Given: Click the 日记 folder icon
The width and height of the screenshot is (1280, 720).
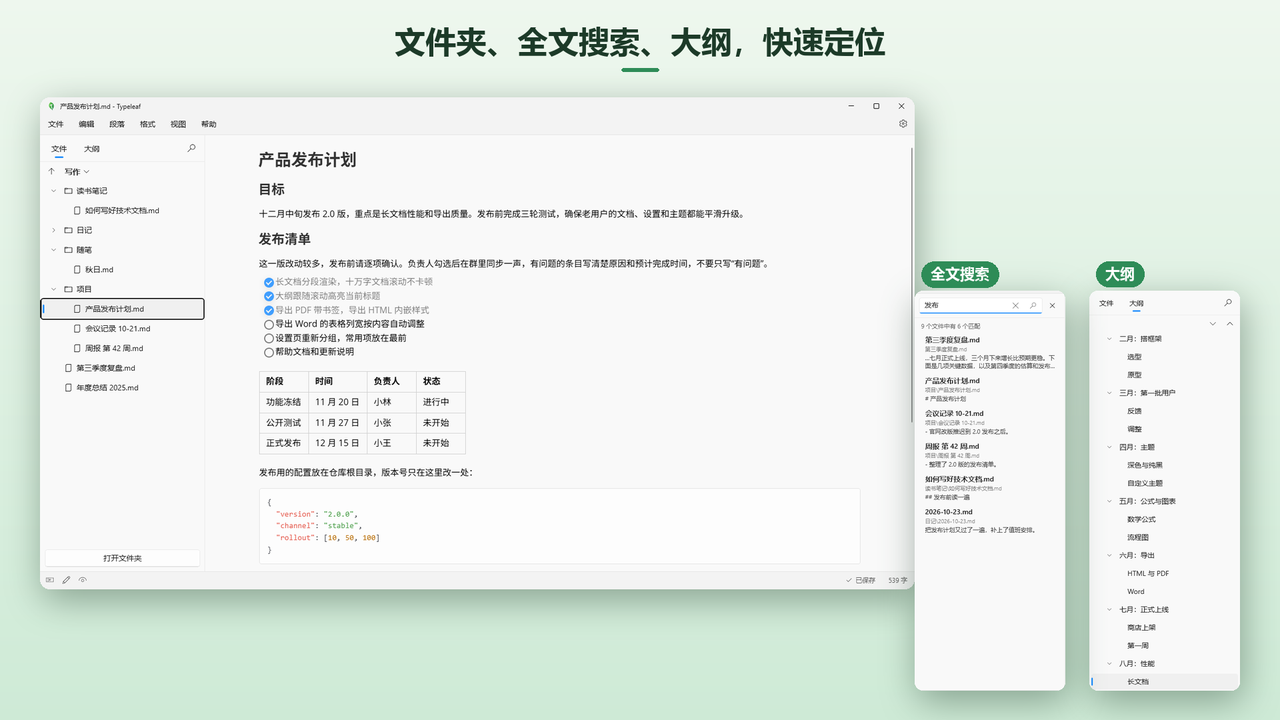Looking at the screenshot, I should coord(69,230).
